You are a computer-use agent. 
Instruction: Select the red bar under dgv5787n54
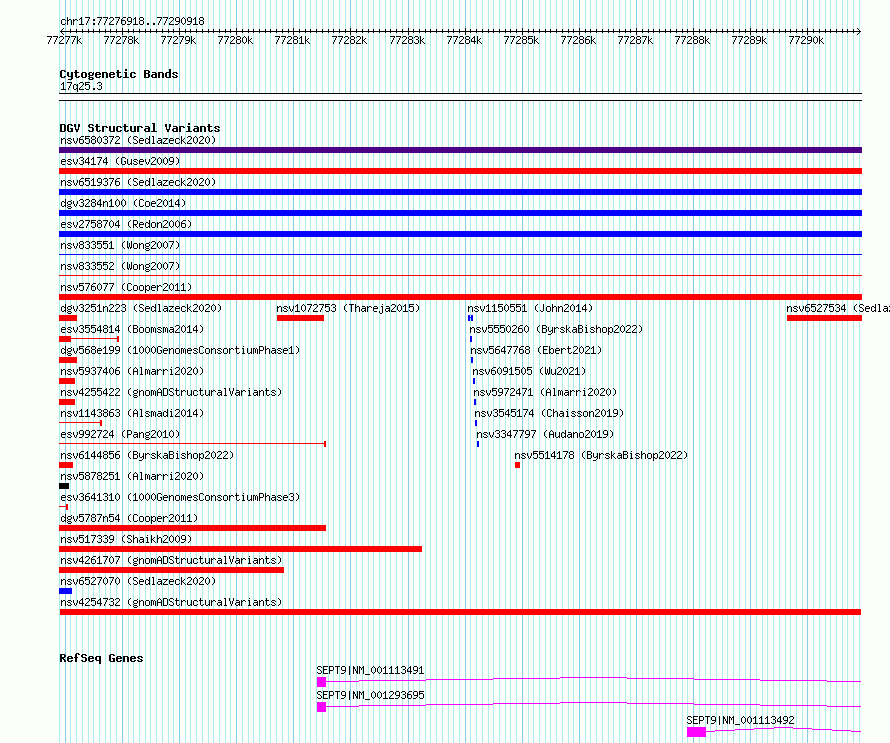192,528
